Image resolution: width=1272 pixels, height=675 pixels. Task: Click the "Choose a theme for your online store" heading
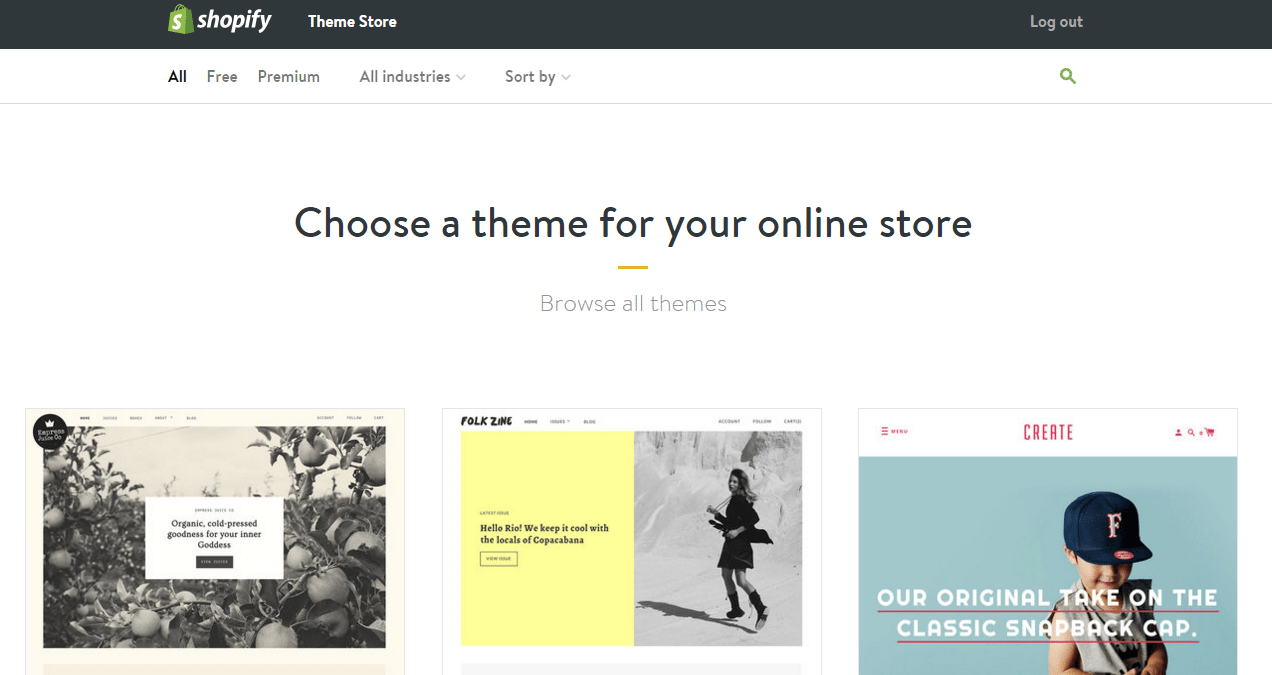coord(633,222)
